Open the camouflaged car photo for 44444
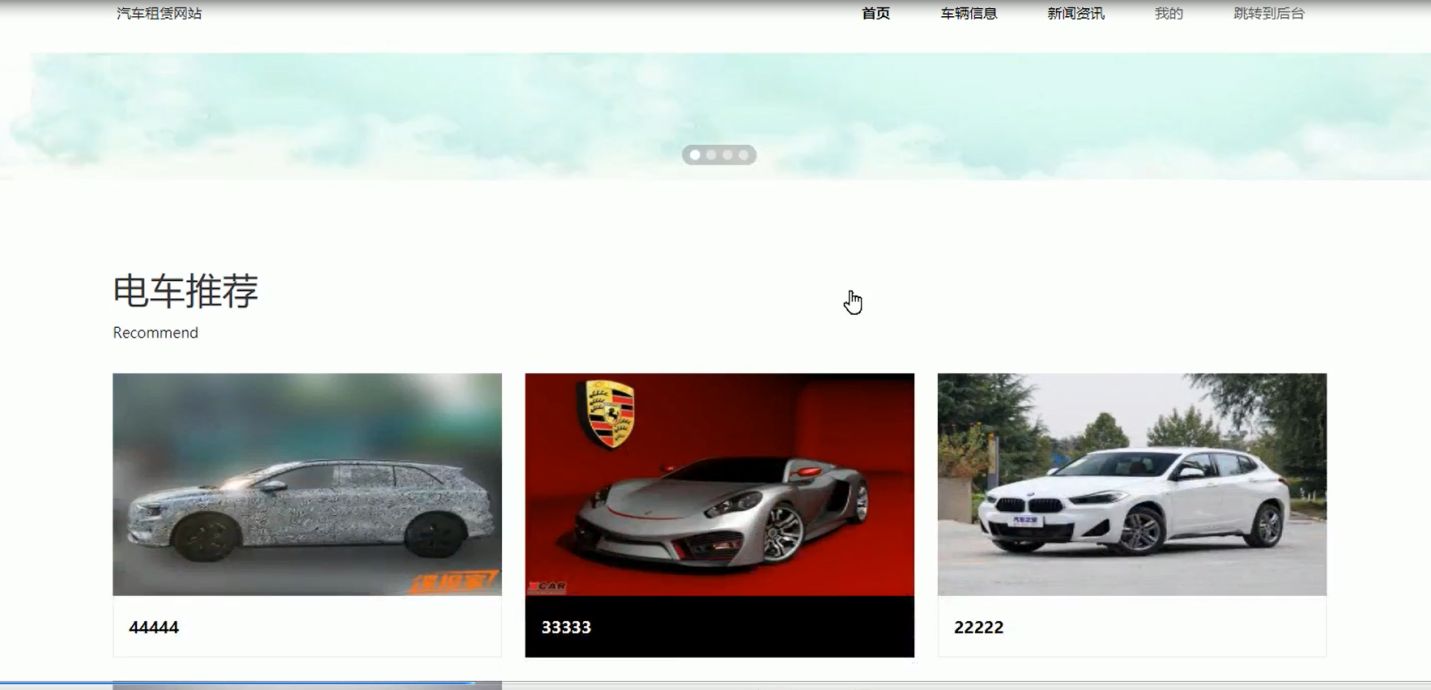Viewport: 1431px width, 690px height. (x=307, y=485)
